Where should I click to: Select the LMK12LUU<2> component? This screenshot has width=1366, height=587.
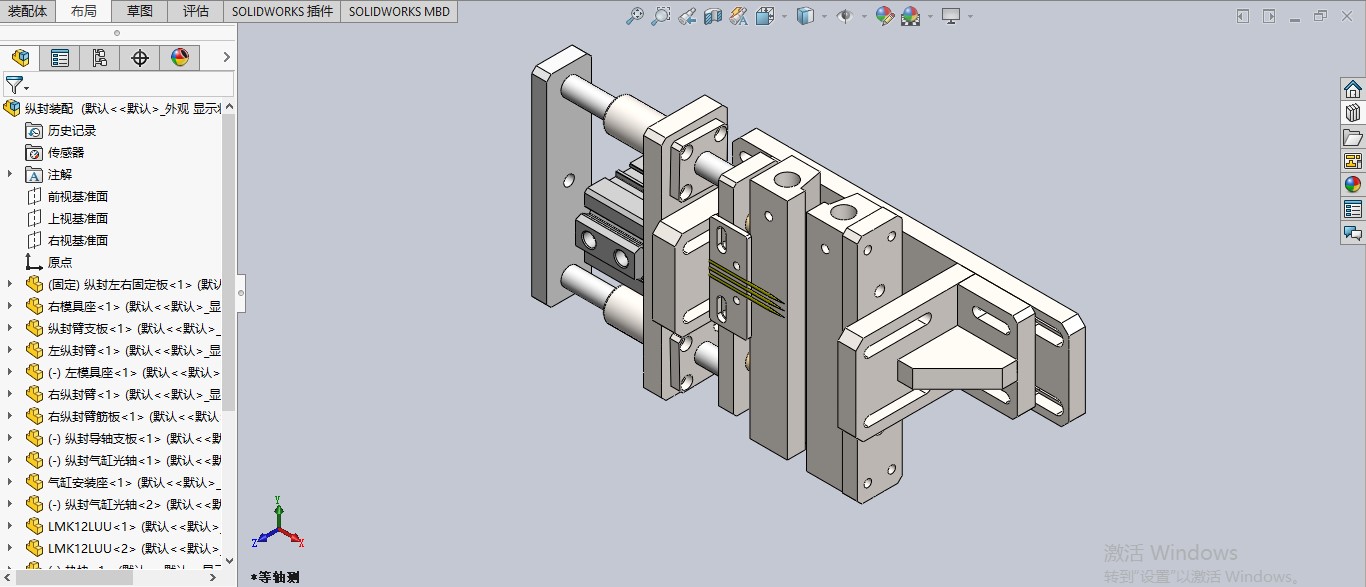click(123, 548)
